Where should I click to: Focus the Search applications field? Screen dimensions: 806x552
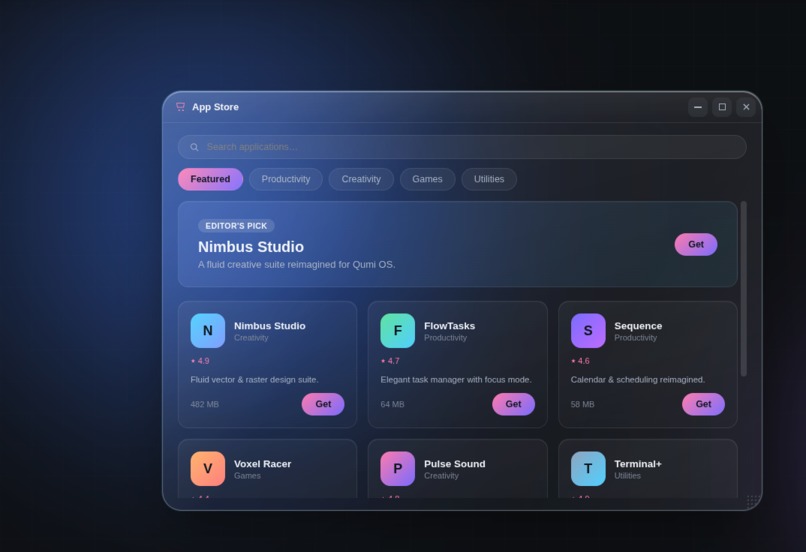tap(462, 147)
